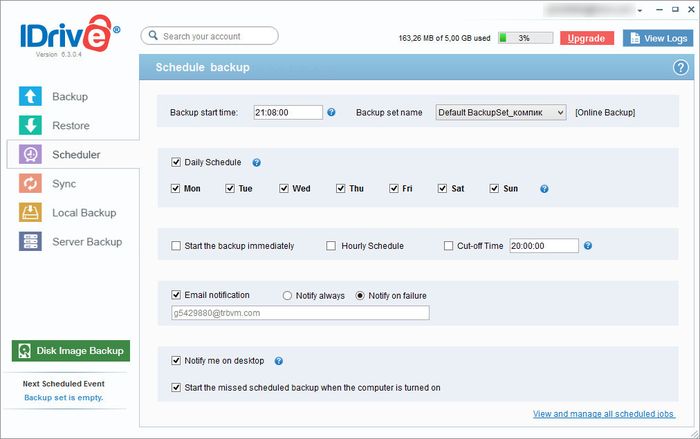Uncheck the Daily Schedule checkbox

point(177,162)
